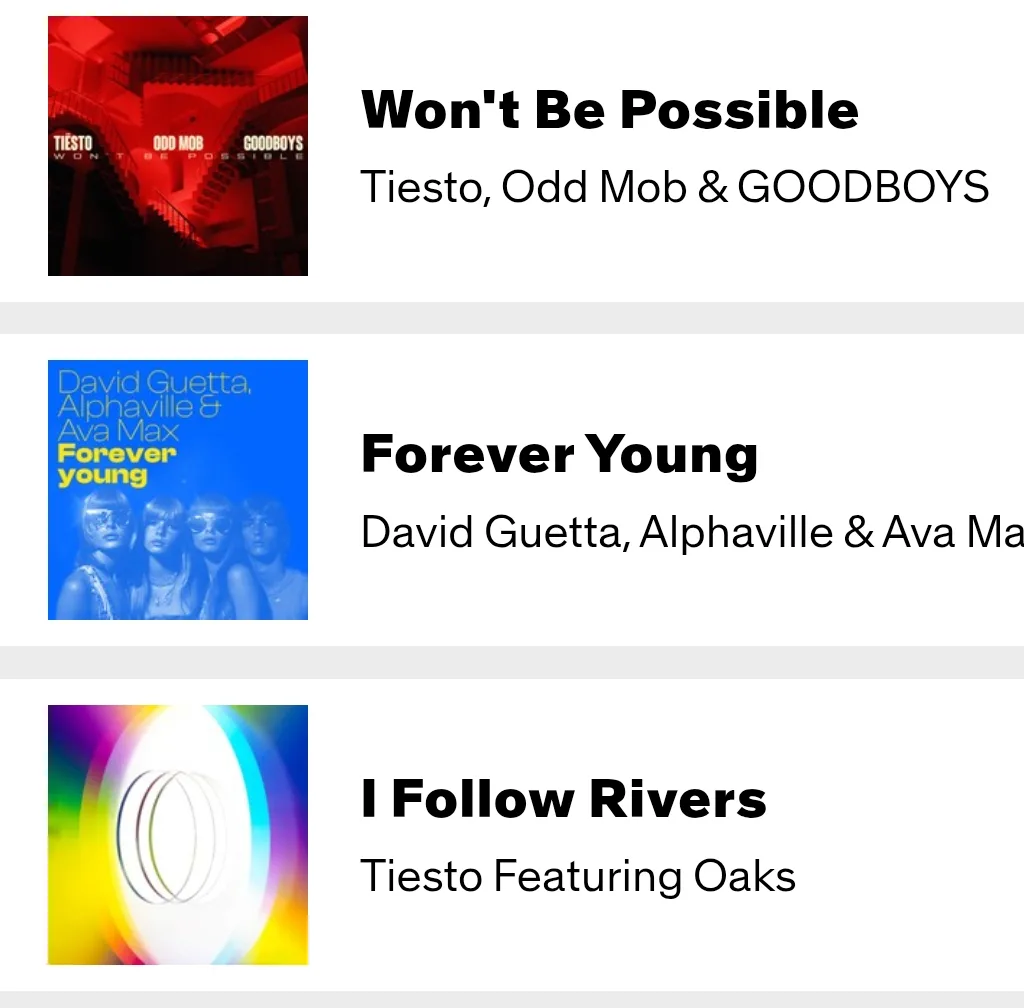Click the gray divider below Won't Be Possible
1024x1008 pixels.
click(512, 317)
